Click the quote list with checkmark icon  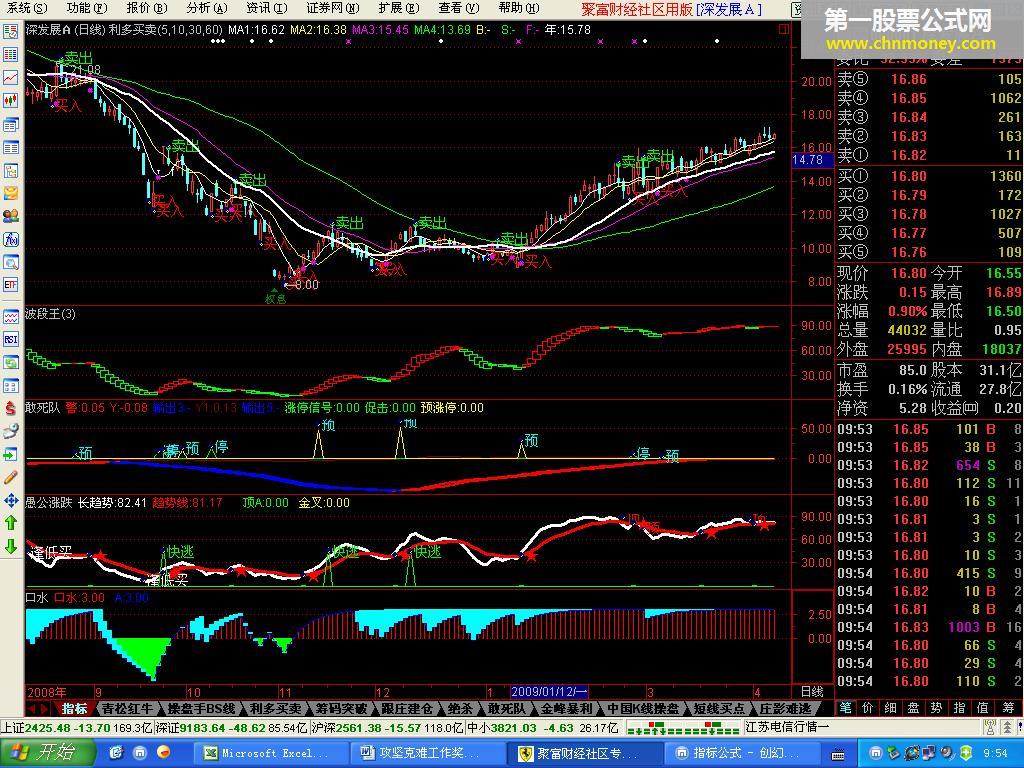pyautogui.click(x=10, y=31)
